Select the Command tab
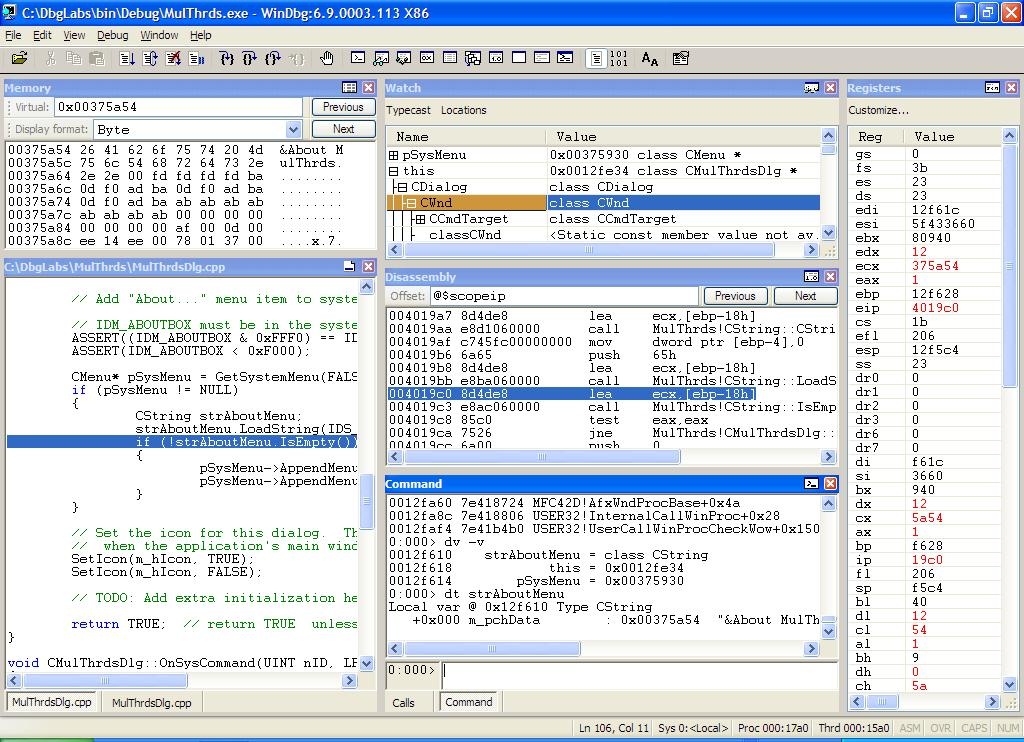Screen dimensions: 1024x742 point(469,702)
